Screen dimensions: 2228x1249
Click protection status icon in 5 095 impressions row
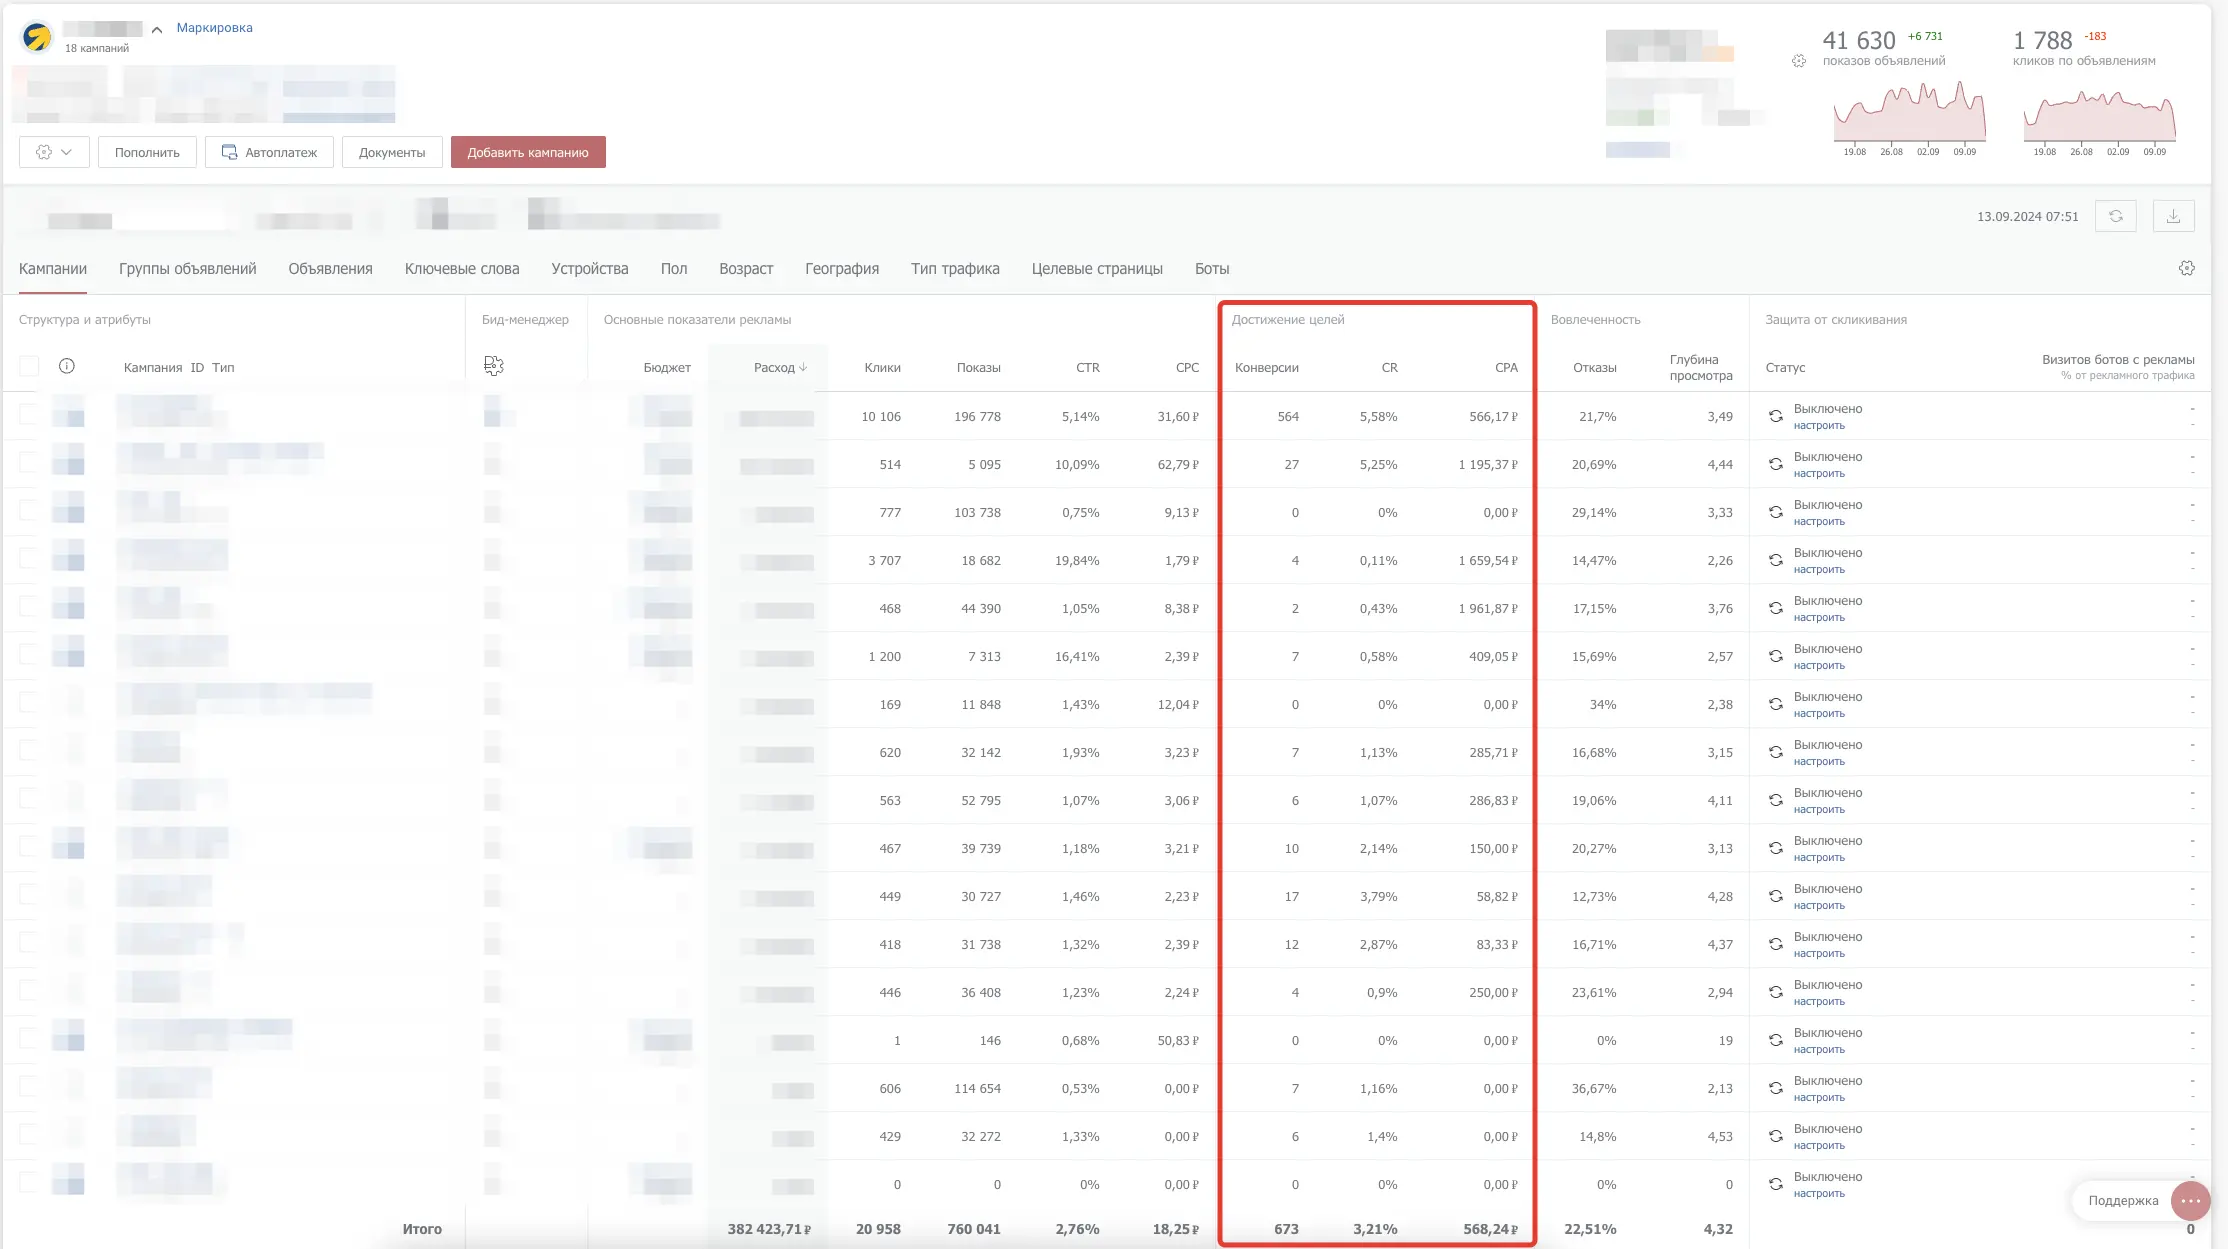[1776, 464]
